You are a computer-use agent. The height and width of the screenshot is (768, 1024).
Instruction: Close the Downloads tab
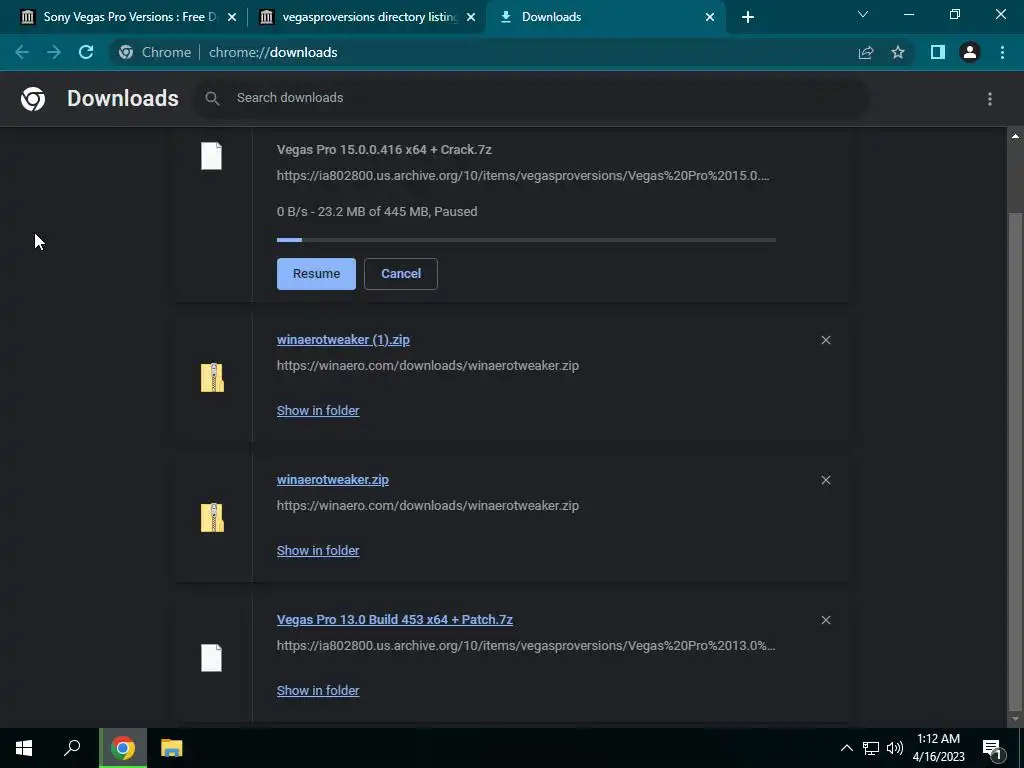pos(710,17)
